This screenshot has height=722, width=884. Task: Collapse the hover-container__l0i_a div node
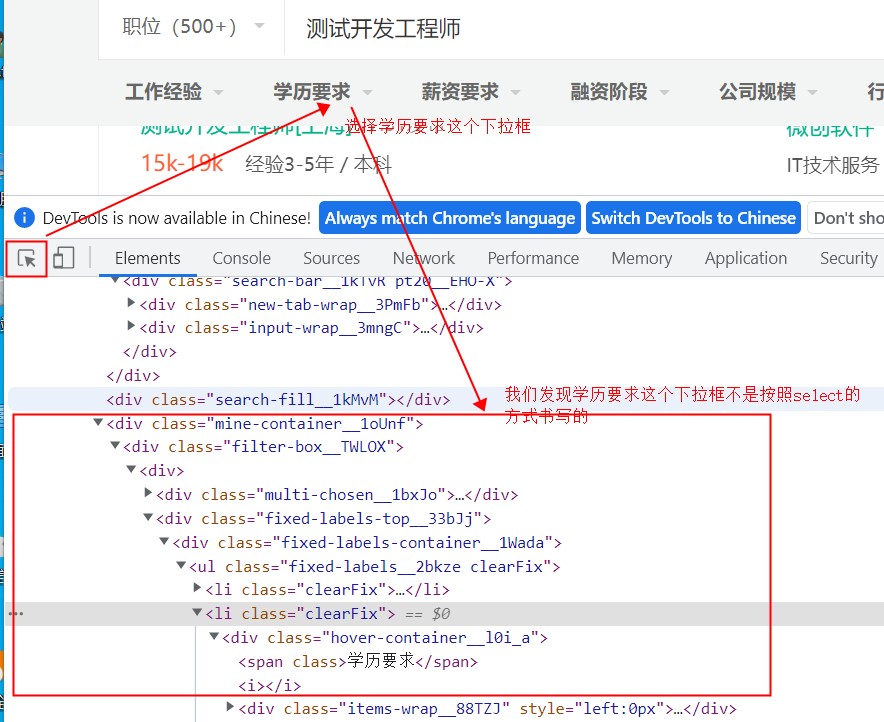coord(214,636)
